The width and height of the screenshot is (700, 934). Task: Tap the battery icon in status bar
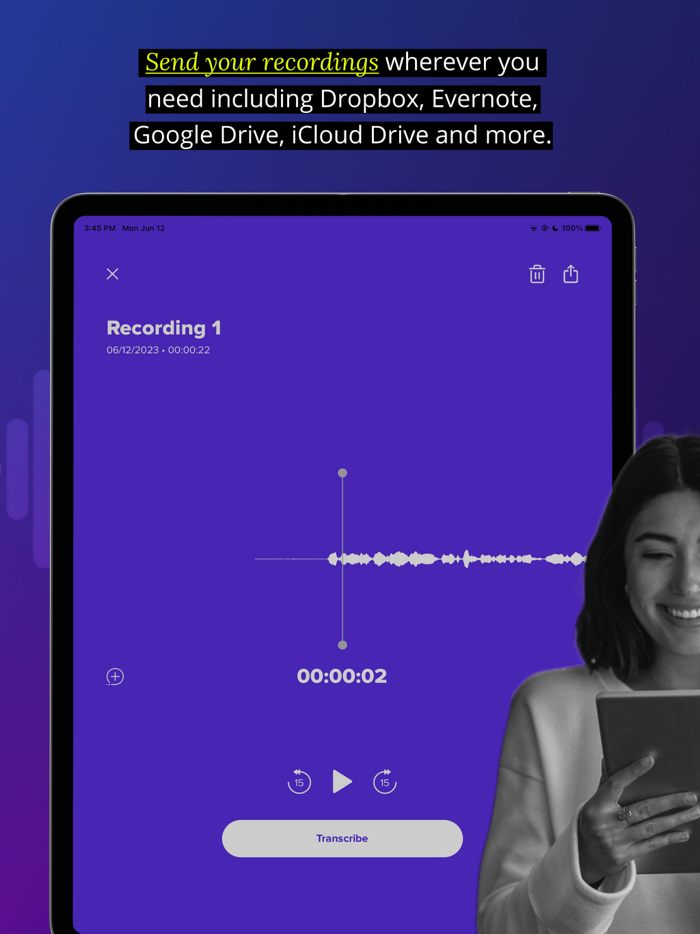[x=593, y=228]
